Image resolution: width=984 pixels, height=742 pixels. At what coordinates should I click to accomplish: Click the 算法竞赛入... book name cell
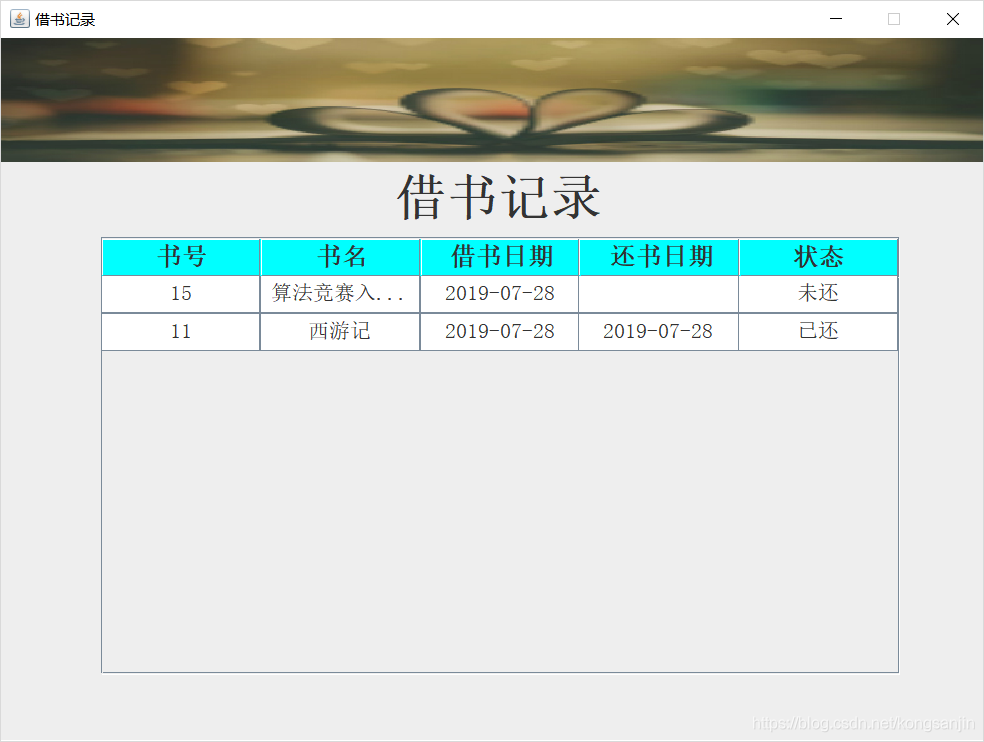[x=340, y=294]
